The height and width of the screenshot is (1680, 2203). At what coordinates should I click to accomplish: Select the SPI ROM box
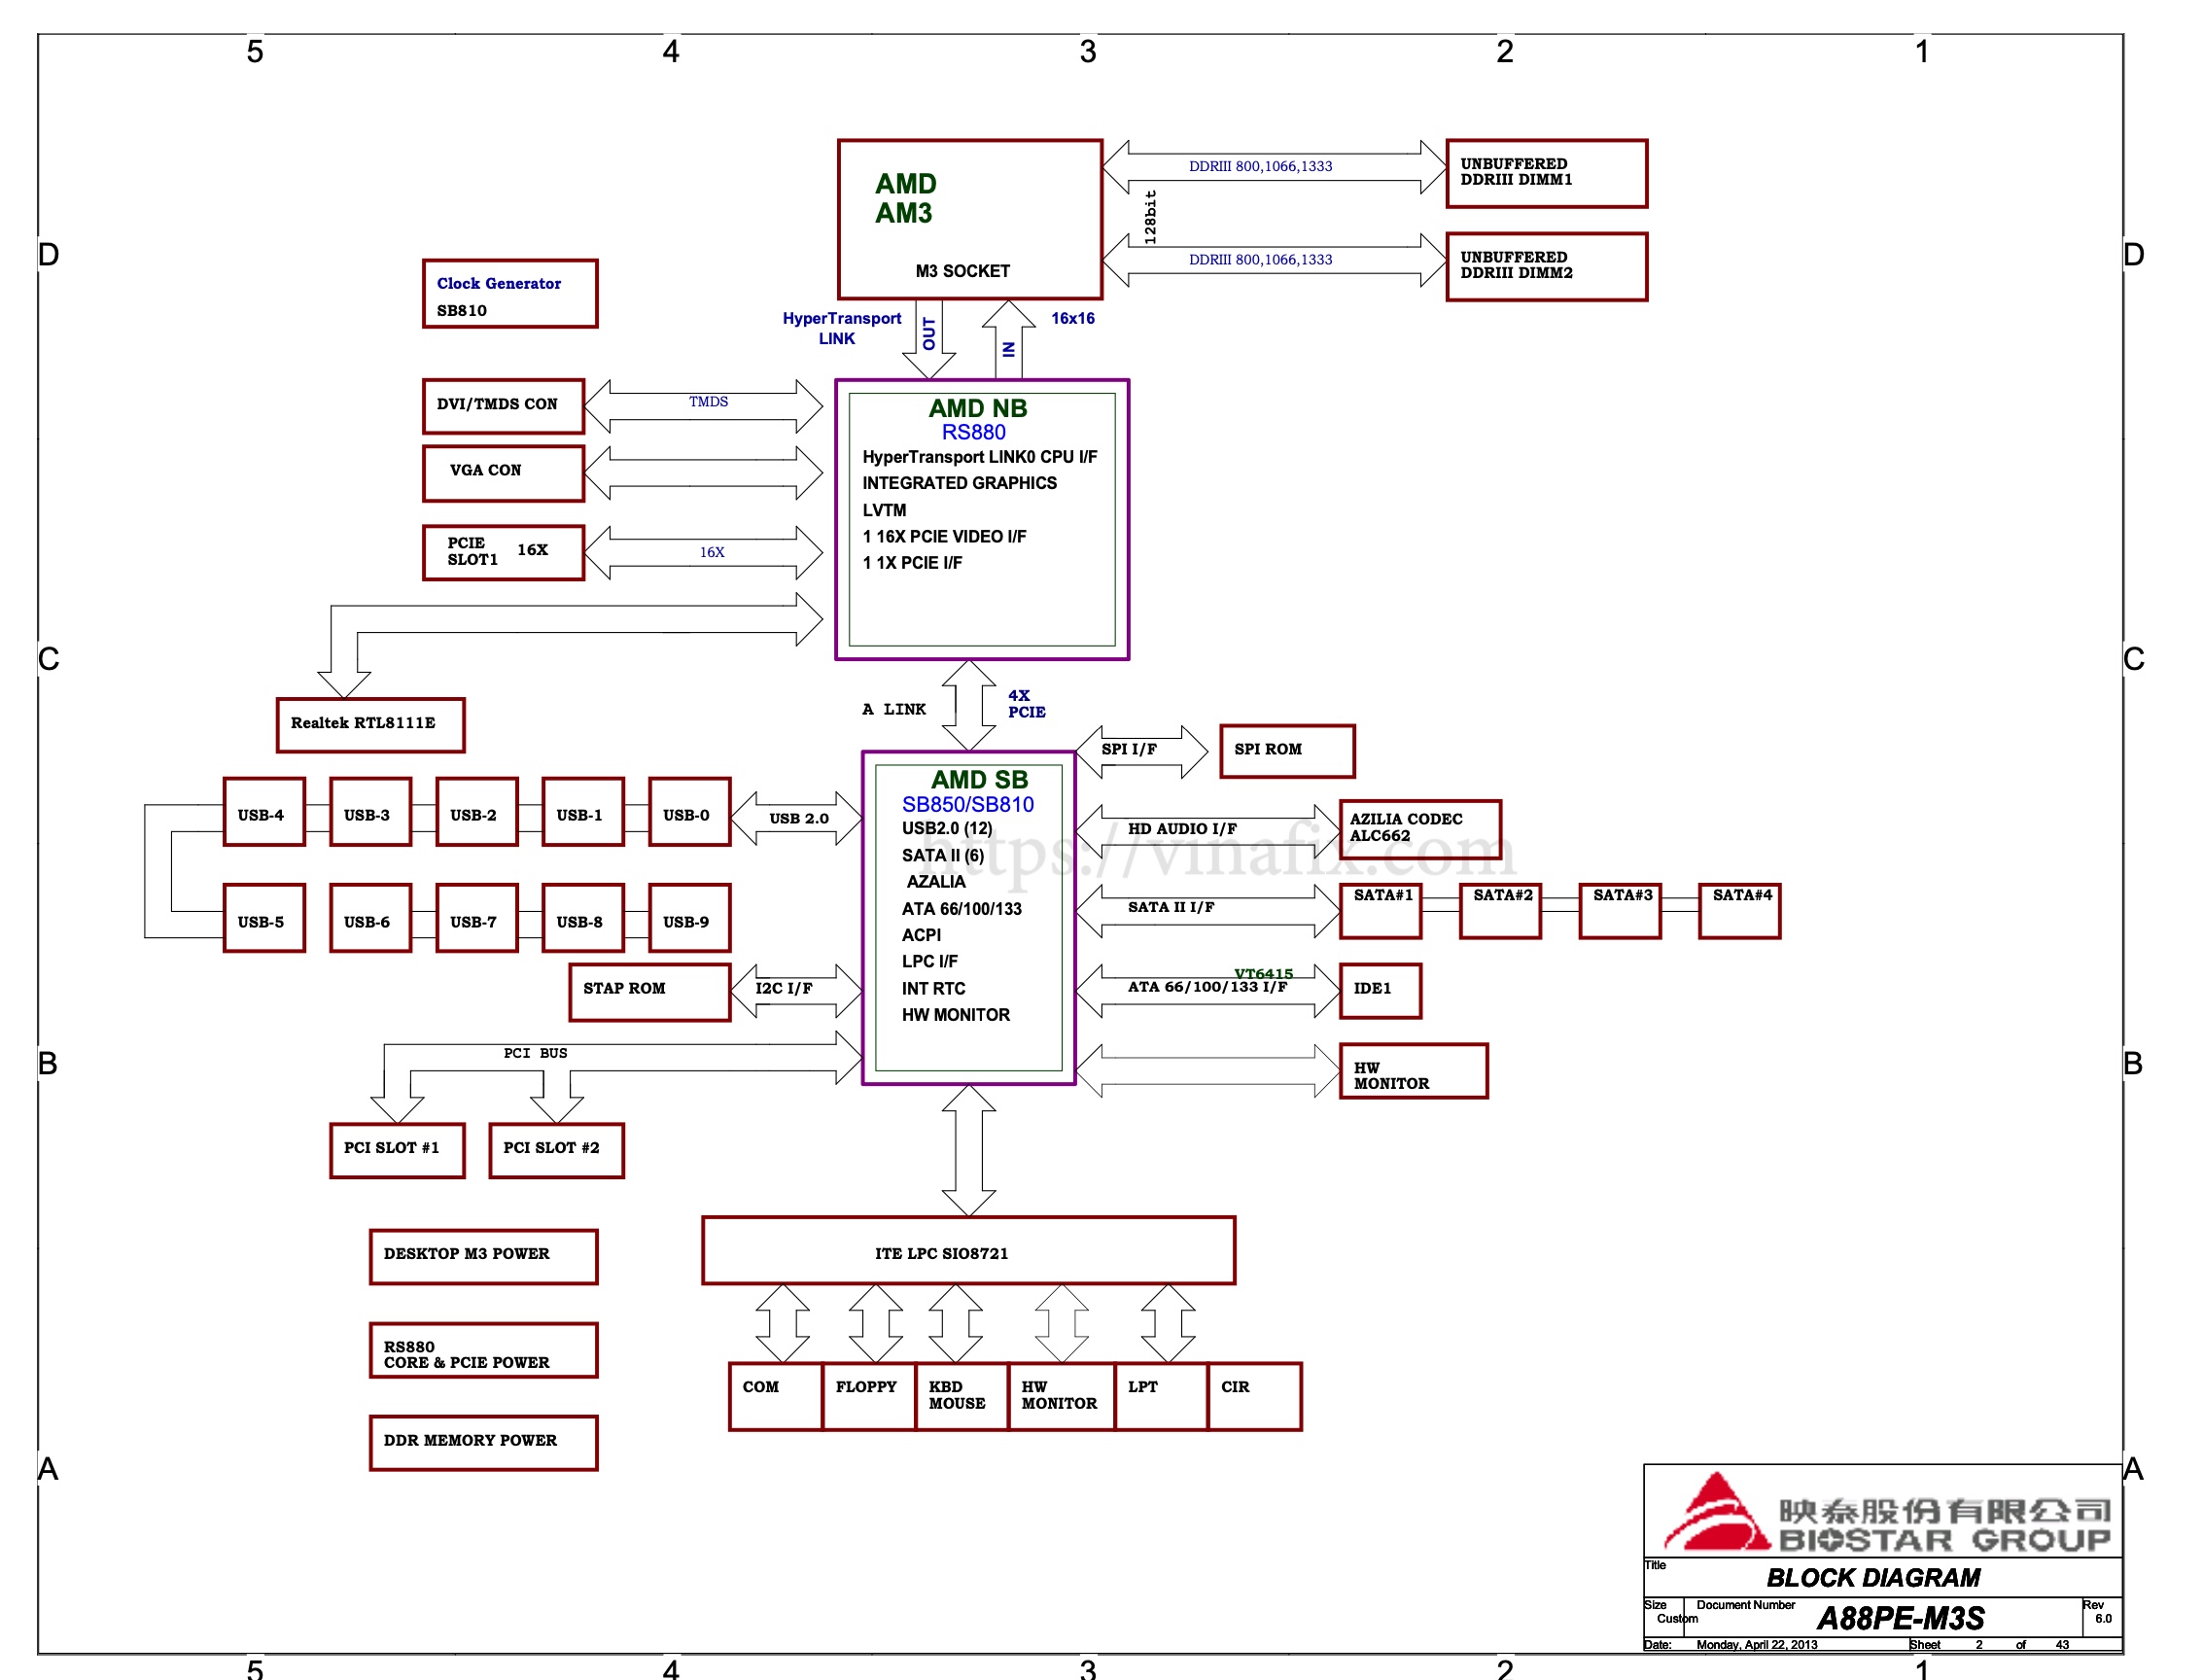pyautogui.click(x=1287, y=750)
